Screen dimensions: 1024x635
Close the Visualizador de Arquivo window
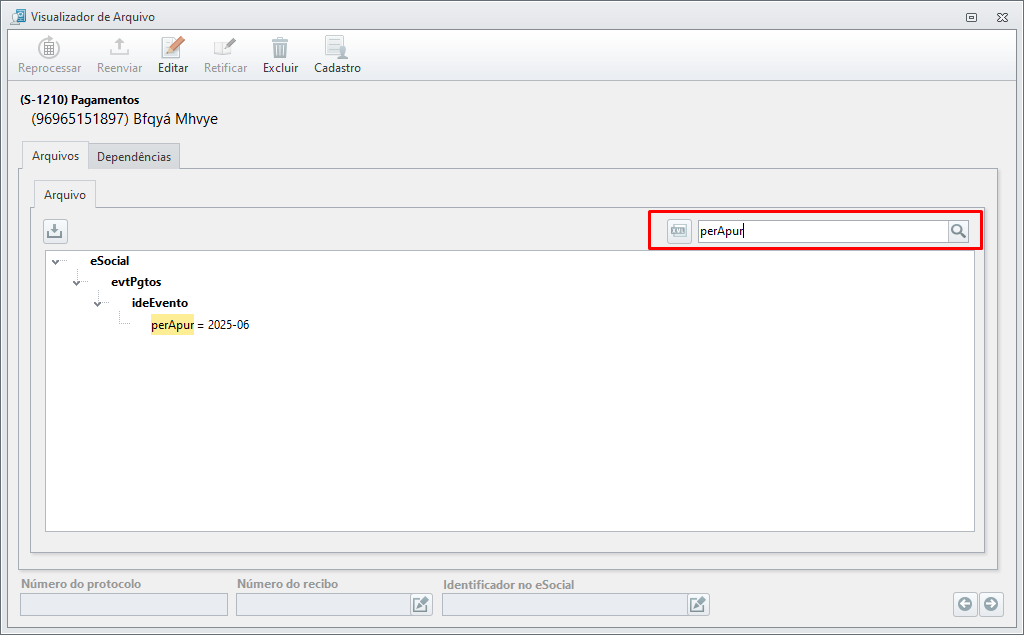(1002, 18)
